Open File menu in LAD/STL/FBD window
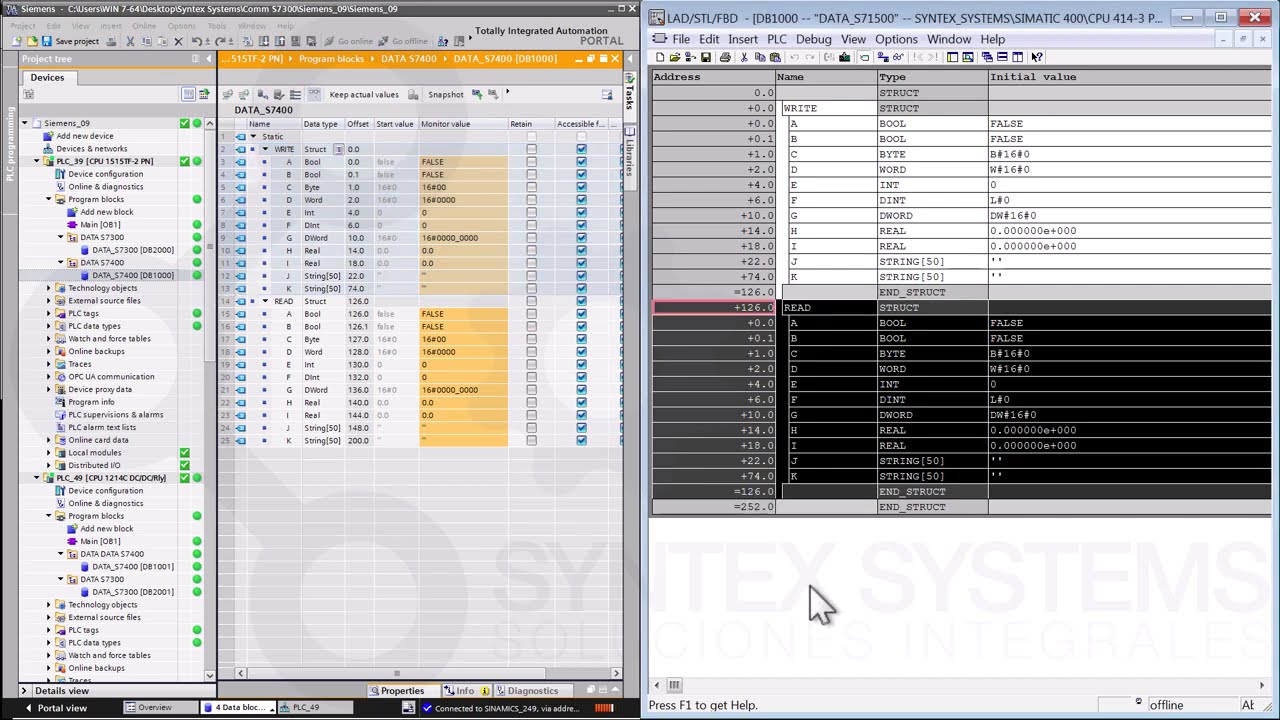Viewport: 1280px width, 720px height. pyautogui.click(x=680, y=39)
